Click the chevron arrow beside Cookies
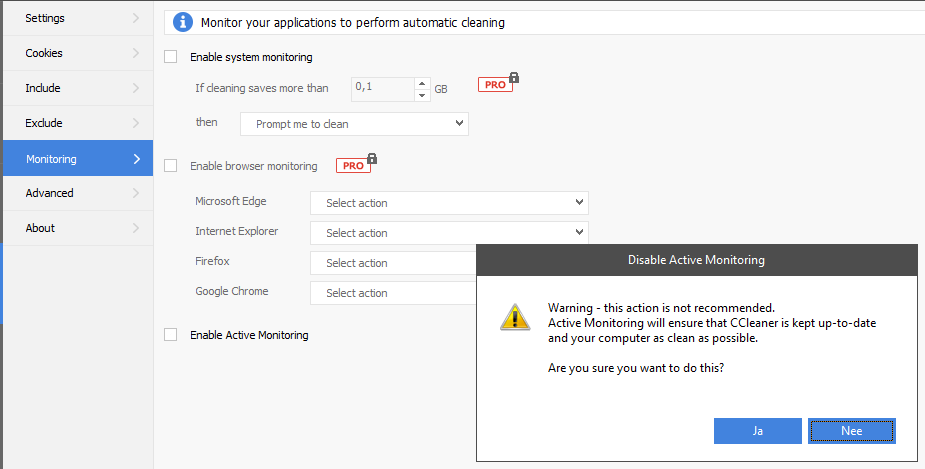The width and height of the screenshot is (925, 469). (x=136, y=53)
